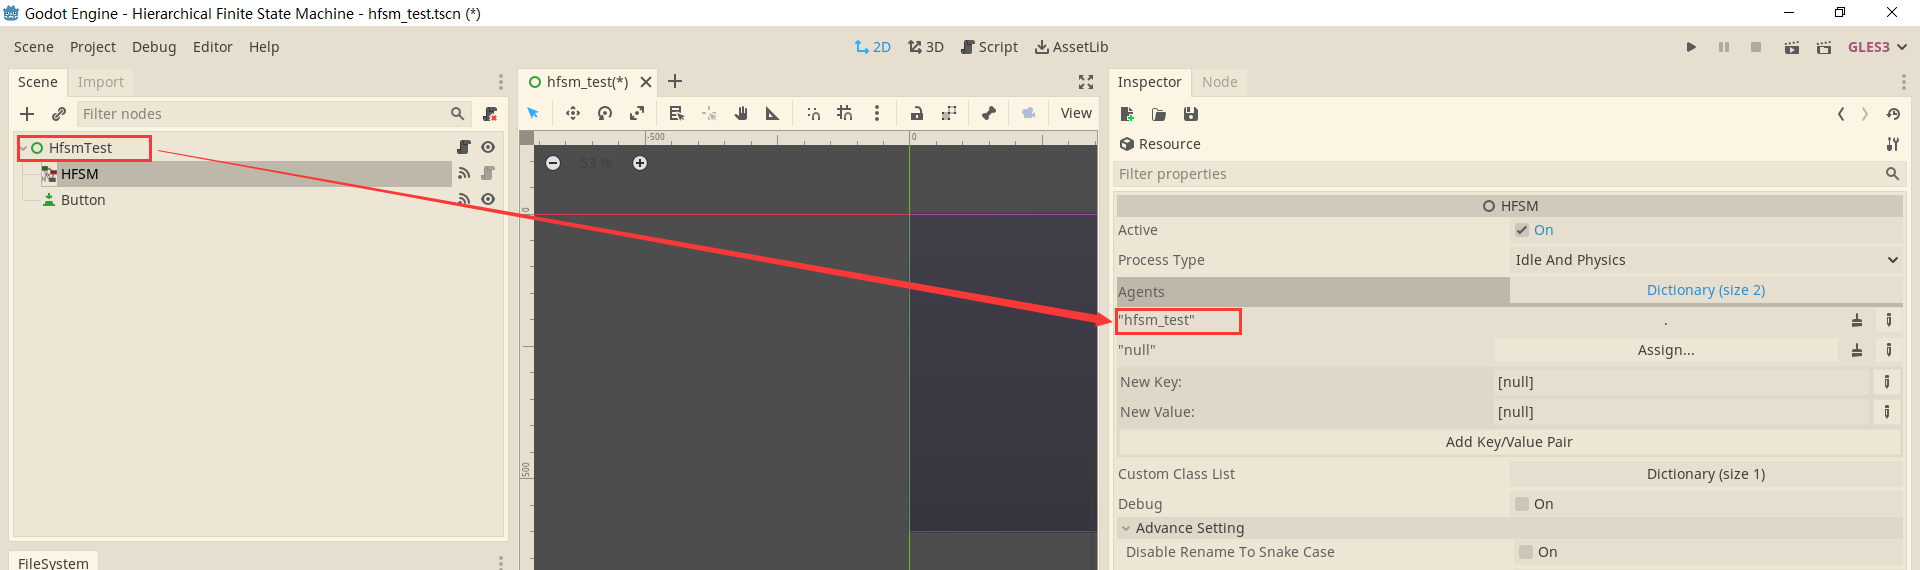Open object properties tools icon

tap(1893, 144)
